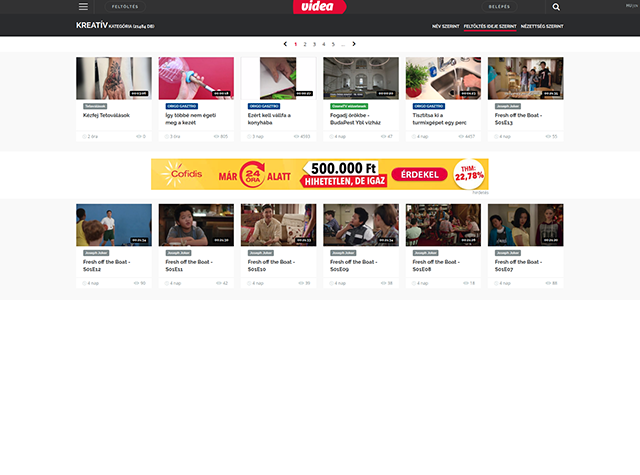
Task: Click Fresh off the Boat S01E08 title
Action: tap(436, 266)
